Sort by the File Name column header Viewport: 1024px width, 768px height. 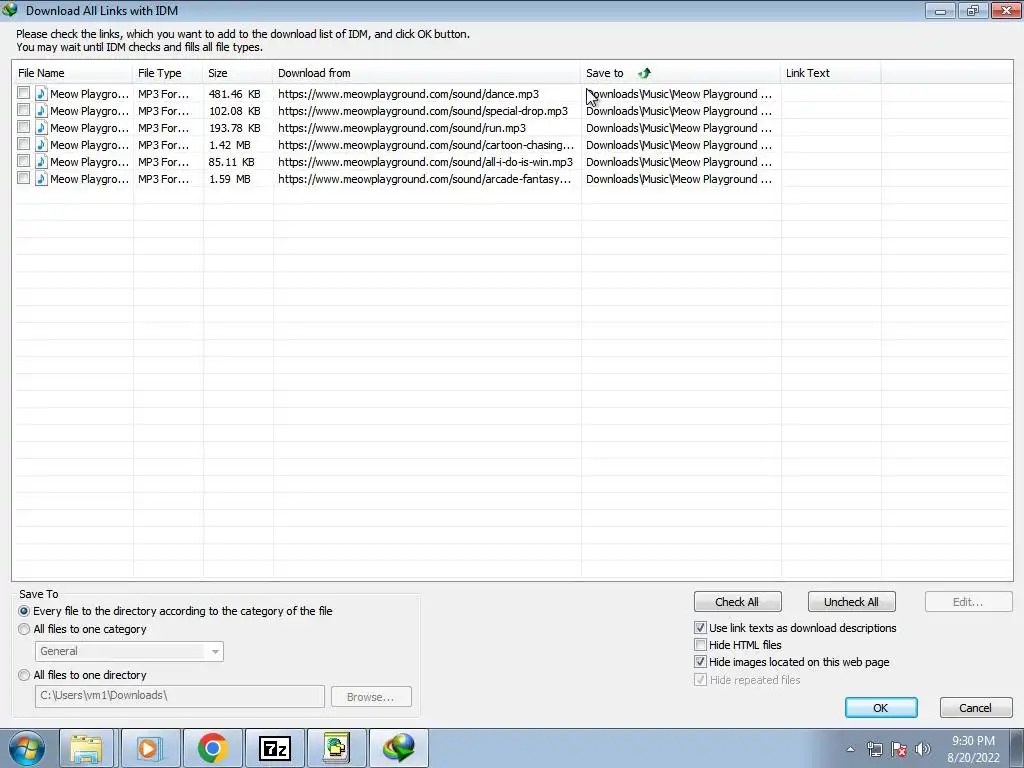pos(72,73)
